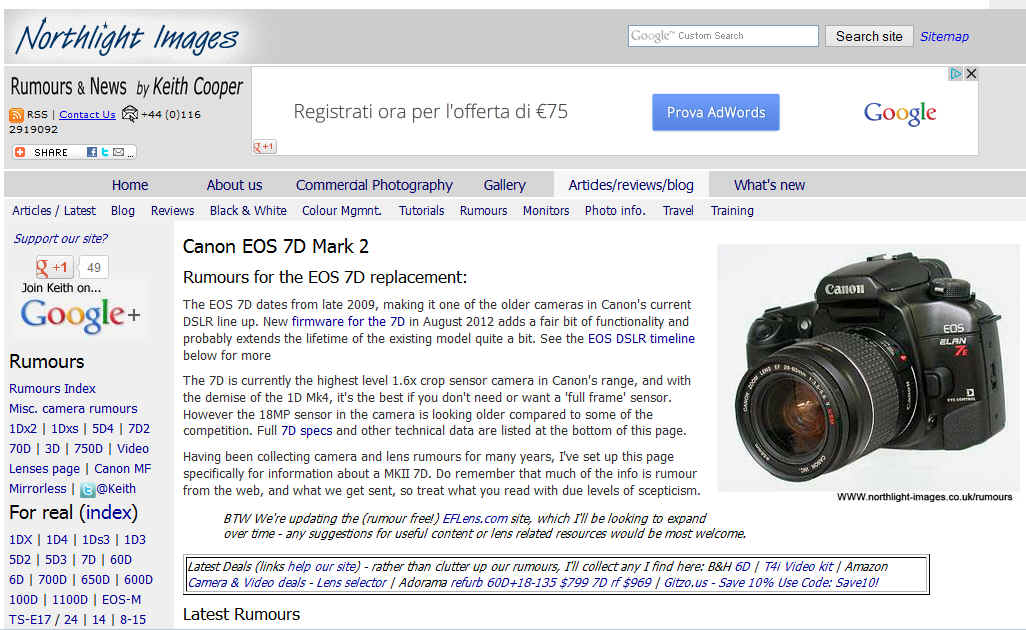Image resolution: width=1026 pixels, height=630 pixels.
Task: Open the For real (index) link
Action: 109,513
